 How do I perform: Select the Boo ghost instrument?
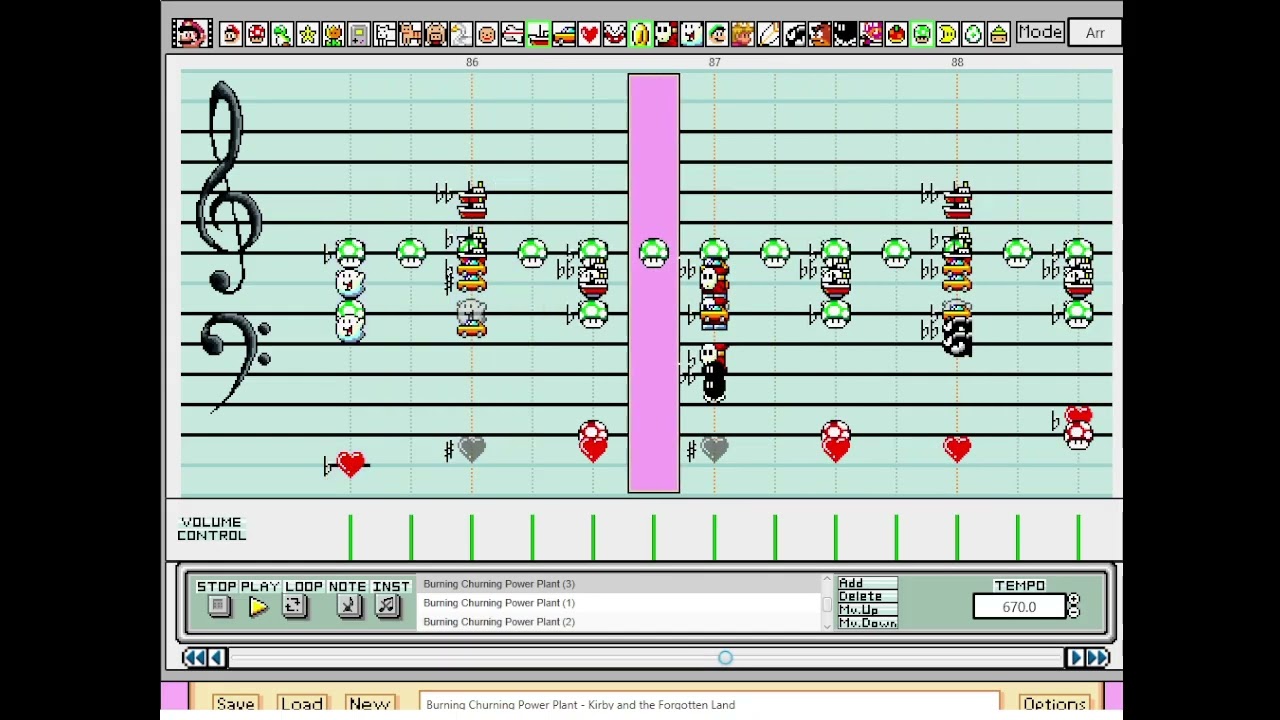pyautogui.click(x=691, y=34)
